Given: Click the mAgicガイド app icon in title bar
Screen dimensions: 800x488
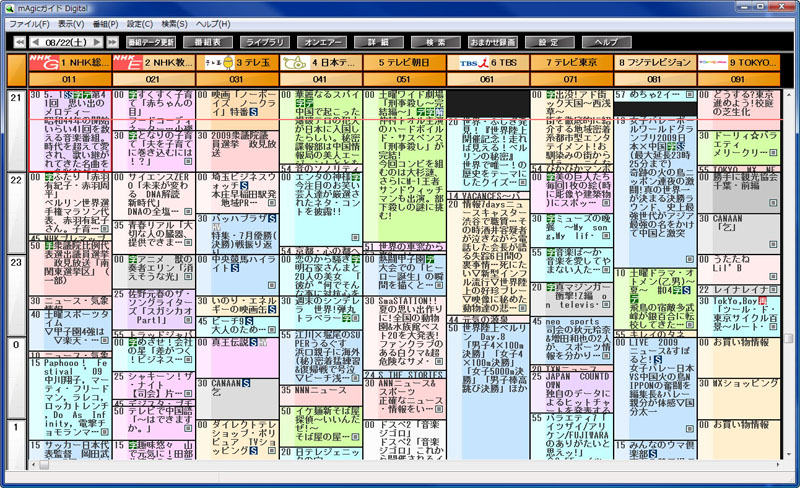Looking at the screenshot, I should coord(10,8).
